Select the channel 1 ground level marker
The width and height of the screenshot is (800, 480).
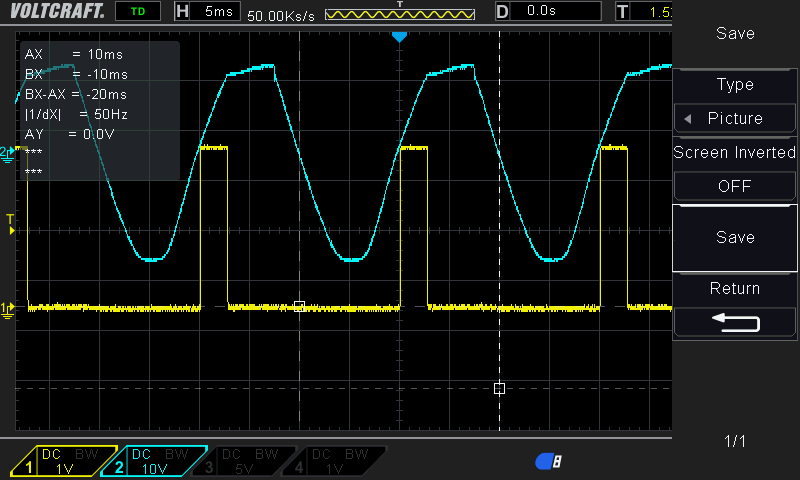pyautogui.click(x=8, y=309)
